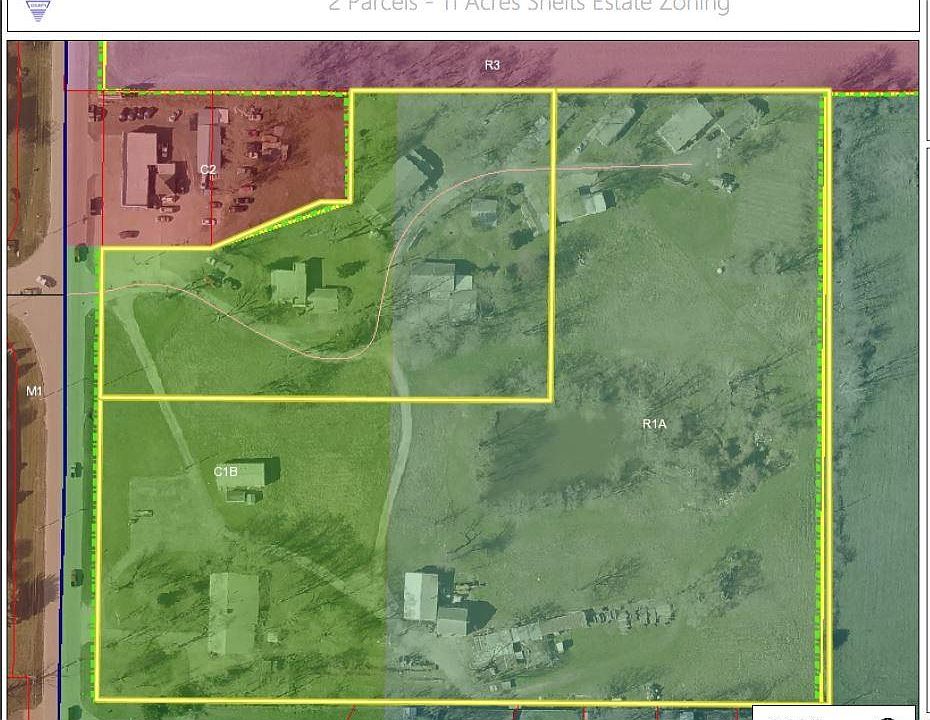Viewport: 930px width, 720px height.
Task: Select the large commercial building left of C2
Action: point(141,168)
